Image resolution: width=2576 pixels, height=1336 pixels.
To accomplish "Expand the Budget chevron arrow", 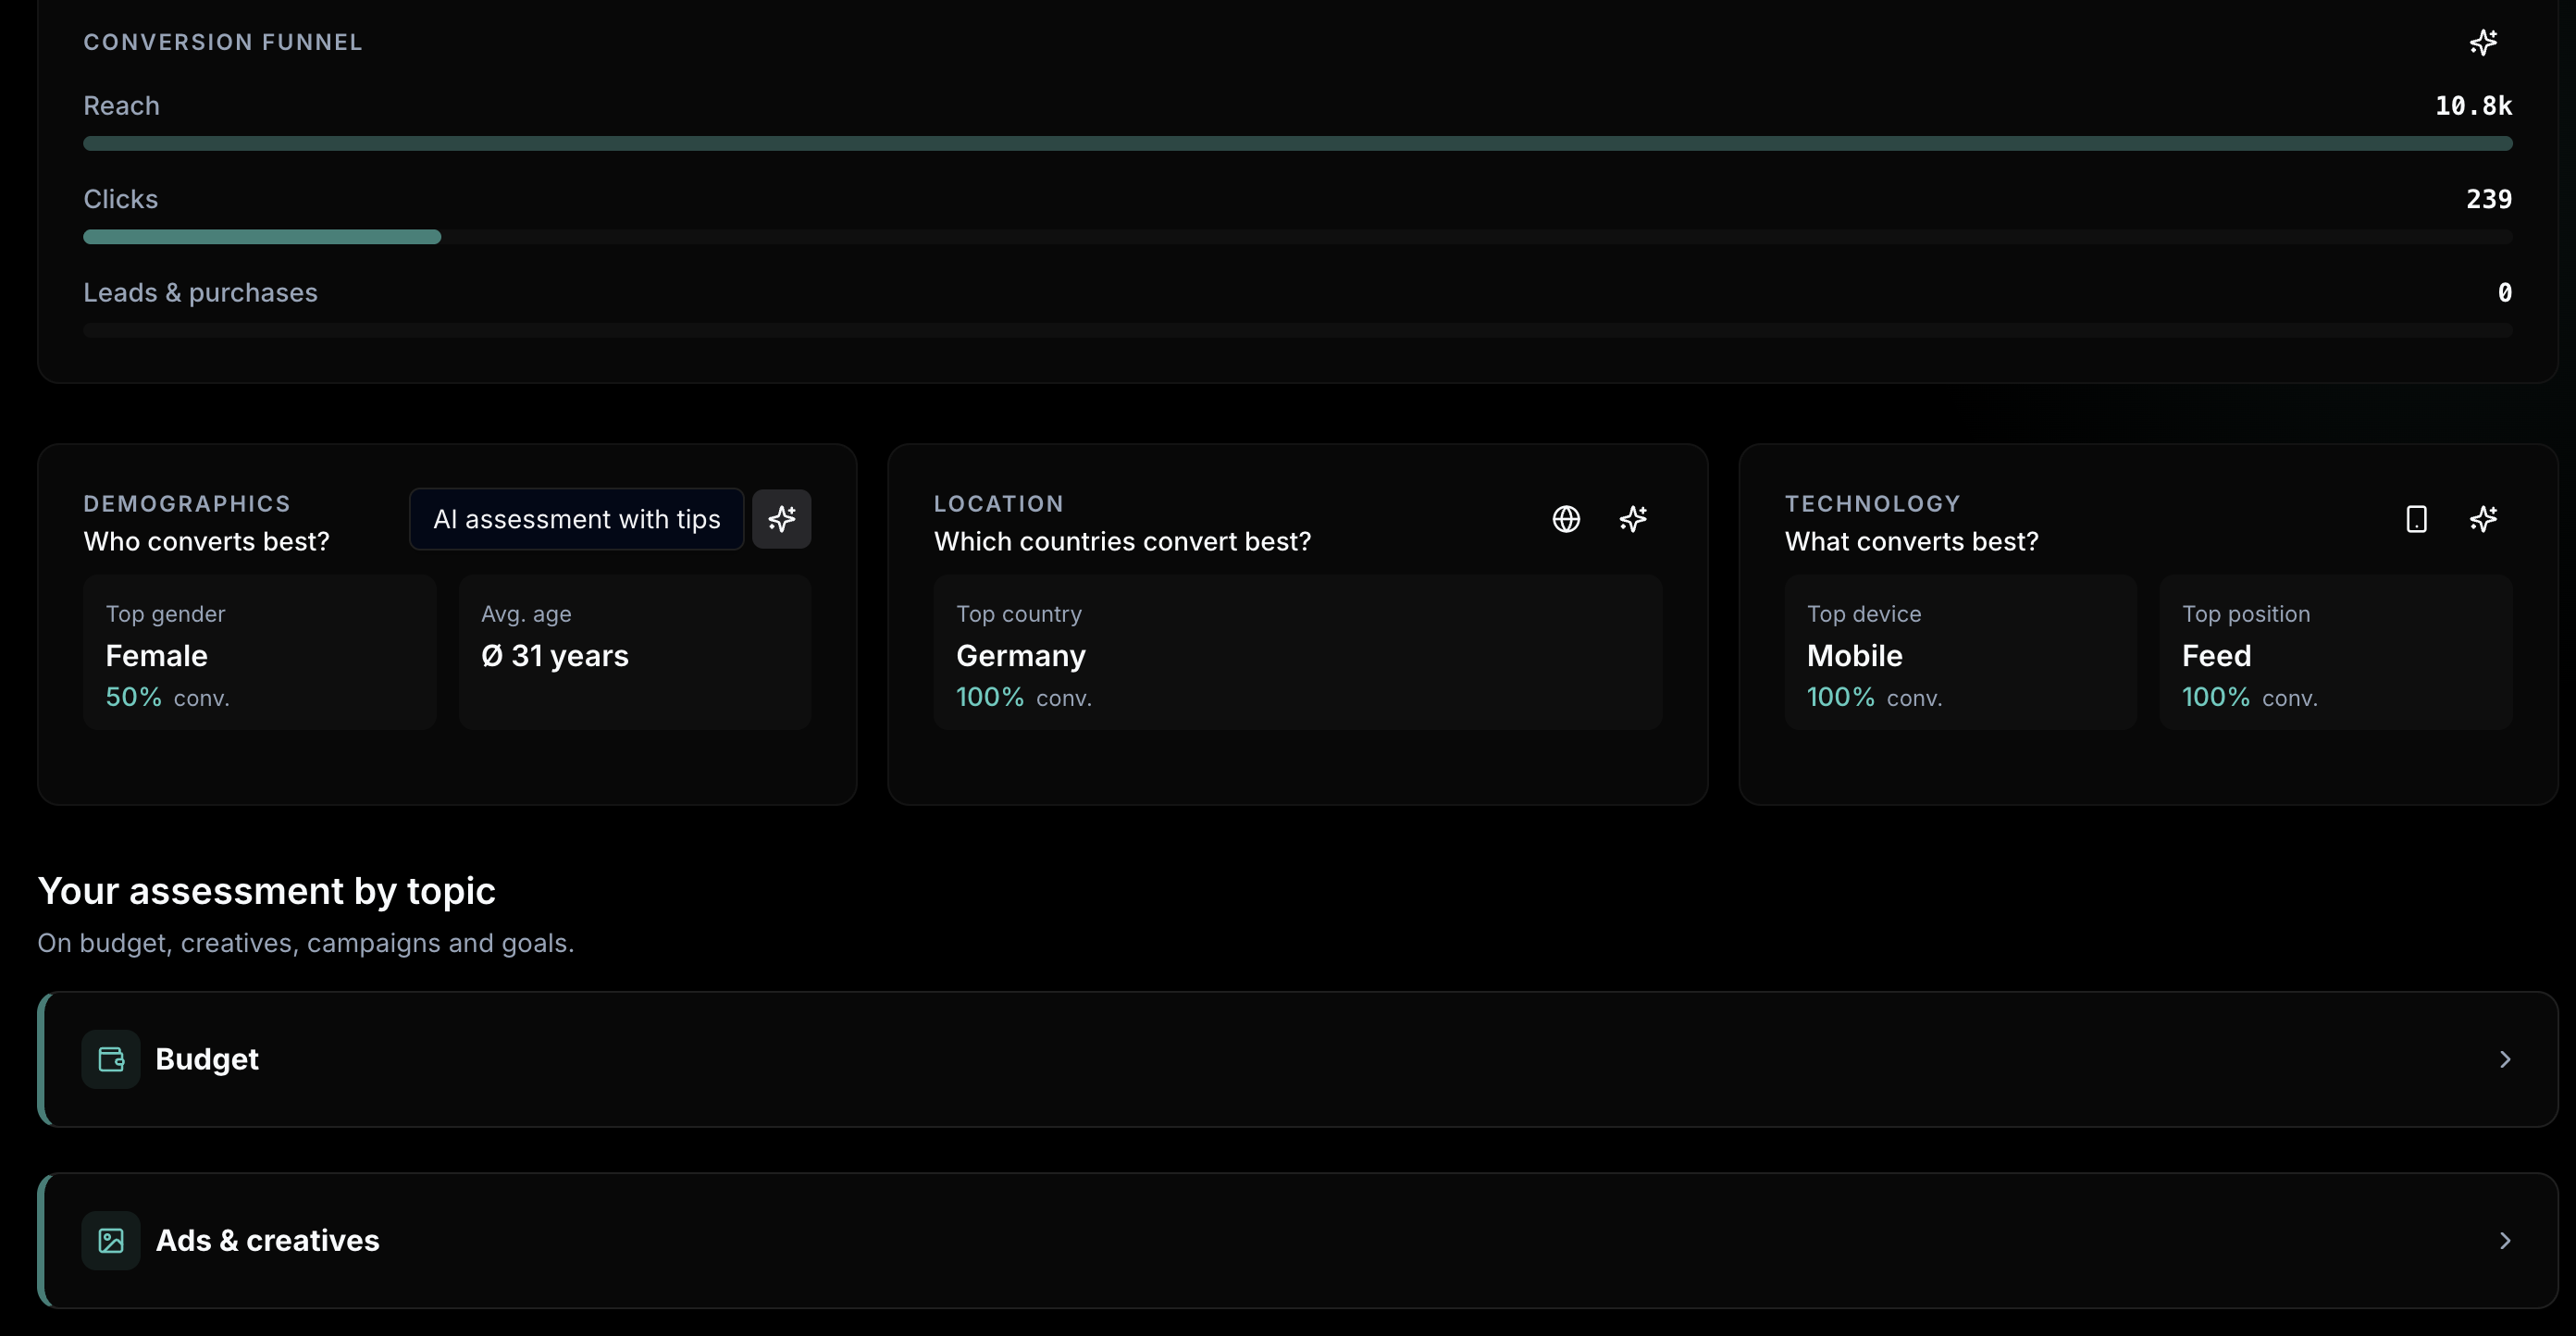I will 2504,1059.
